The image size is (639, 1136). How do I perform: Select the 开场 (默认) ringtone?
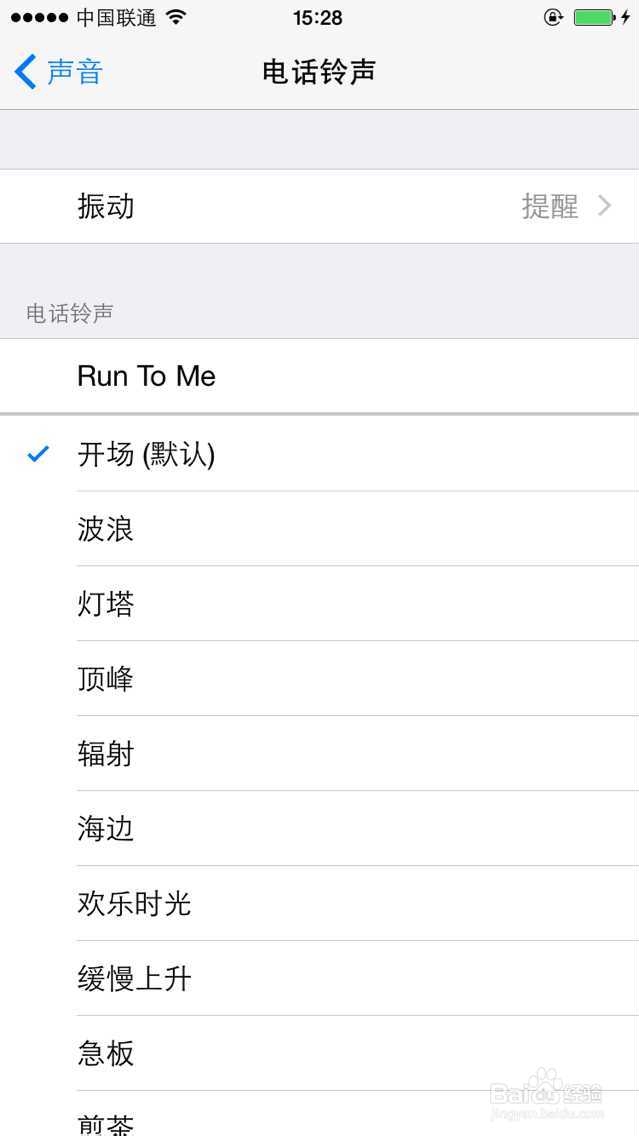[320, 454]
